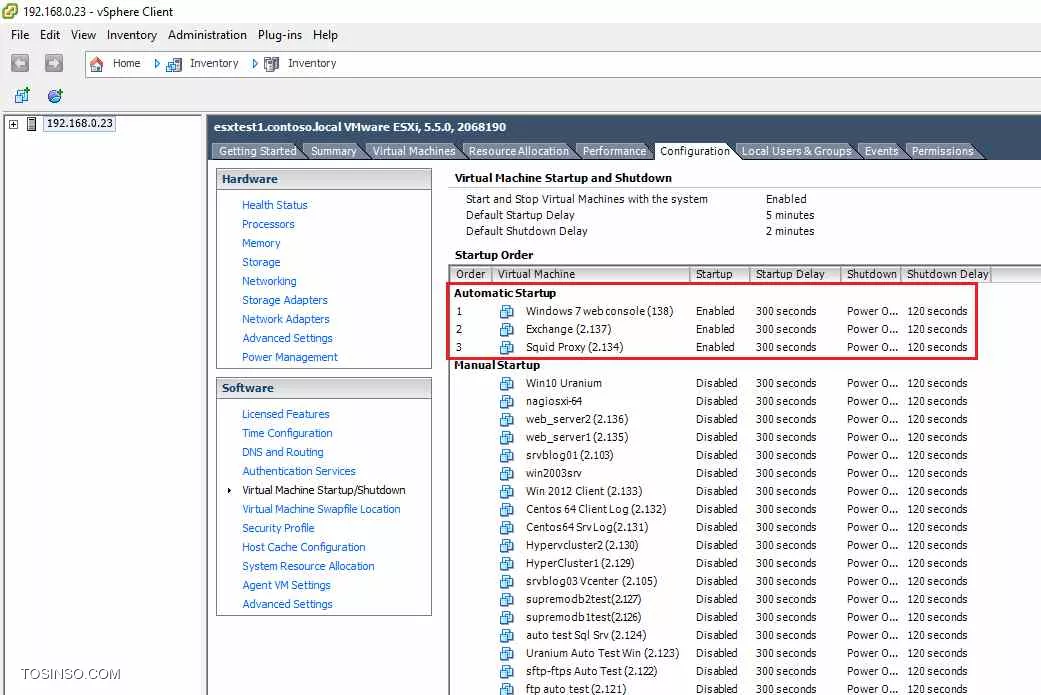Select VM icon for web_server2 (2.136)
1041x695 pixels.
pyautogui.click(x=507, y=419)
